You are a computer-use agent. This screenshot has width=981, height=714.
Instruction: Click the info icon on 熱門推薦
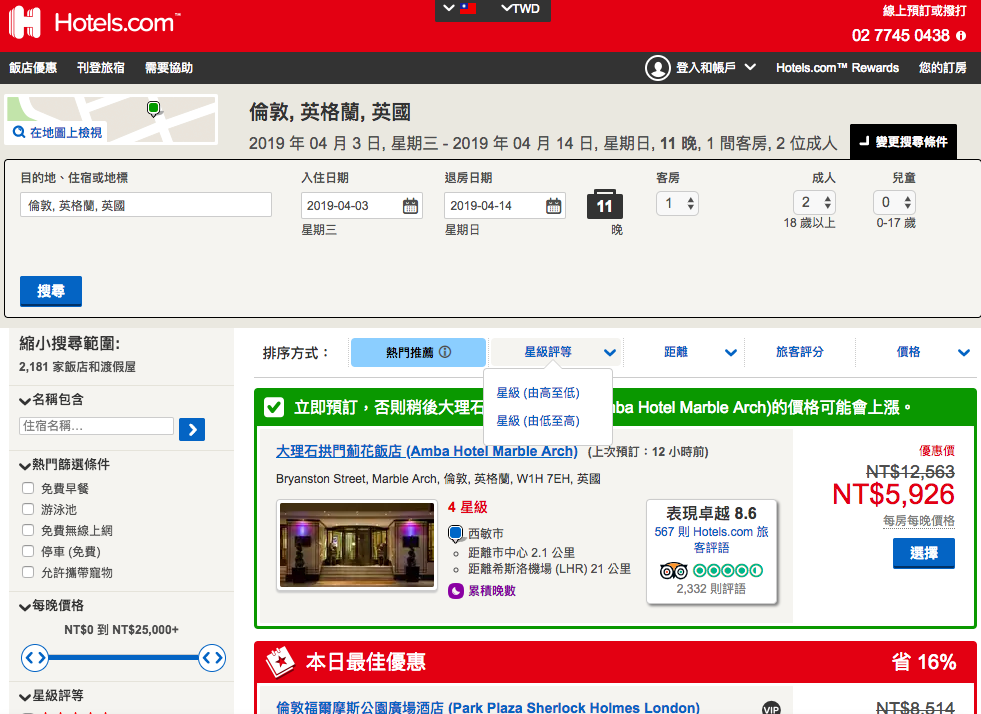click(445, 352)
